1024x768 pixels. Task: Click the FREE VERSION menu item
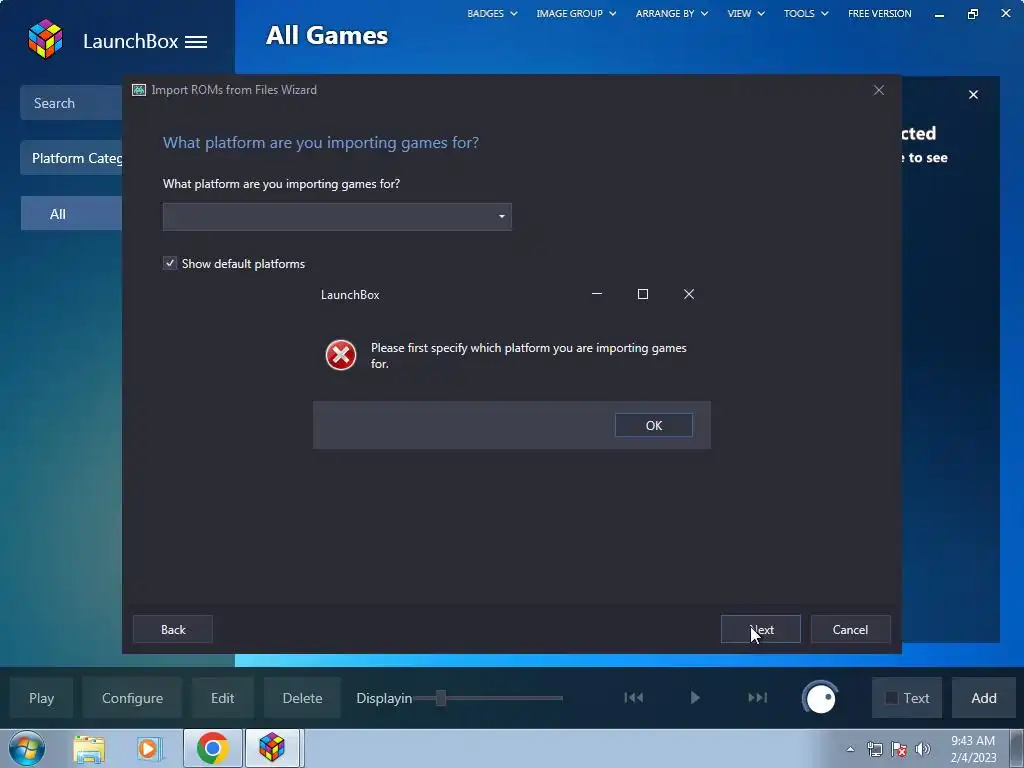point(879,14)
